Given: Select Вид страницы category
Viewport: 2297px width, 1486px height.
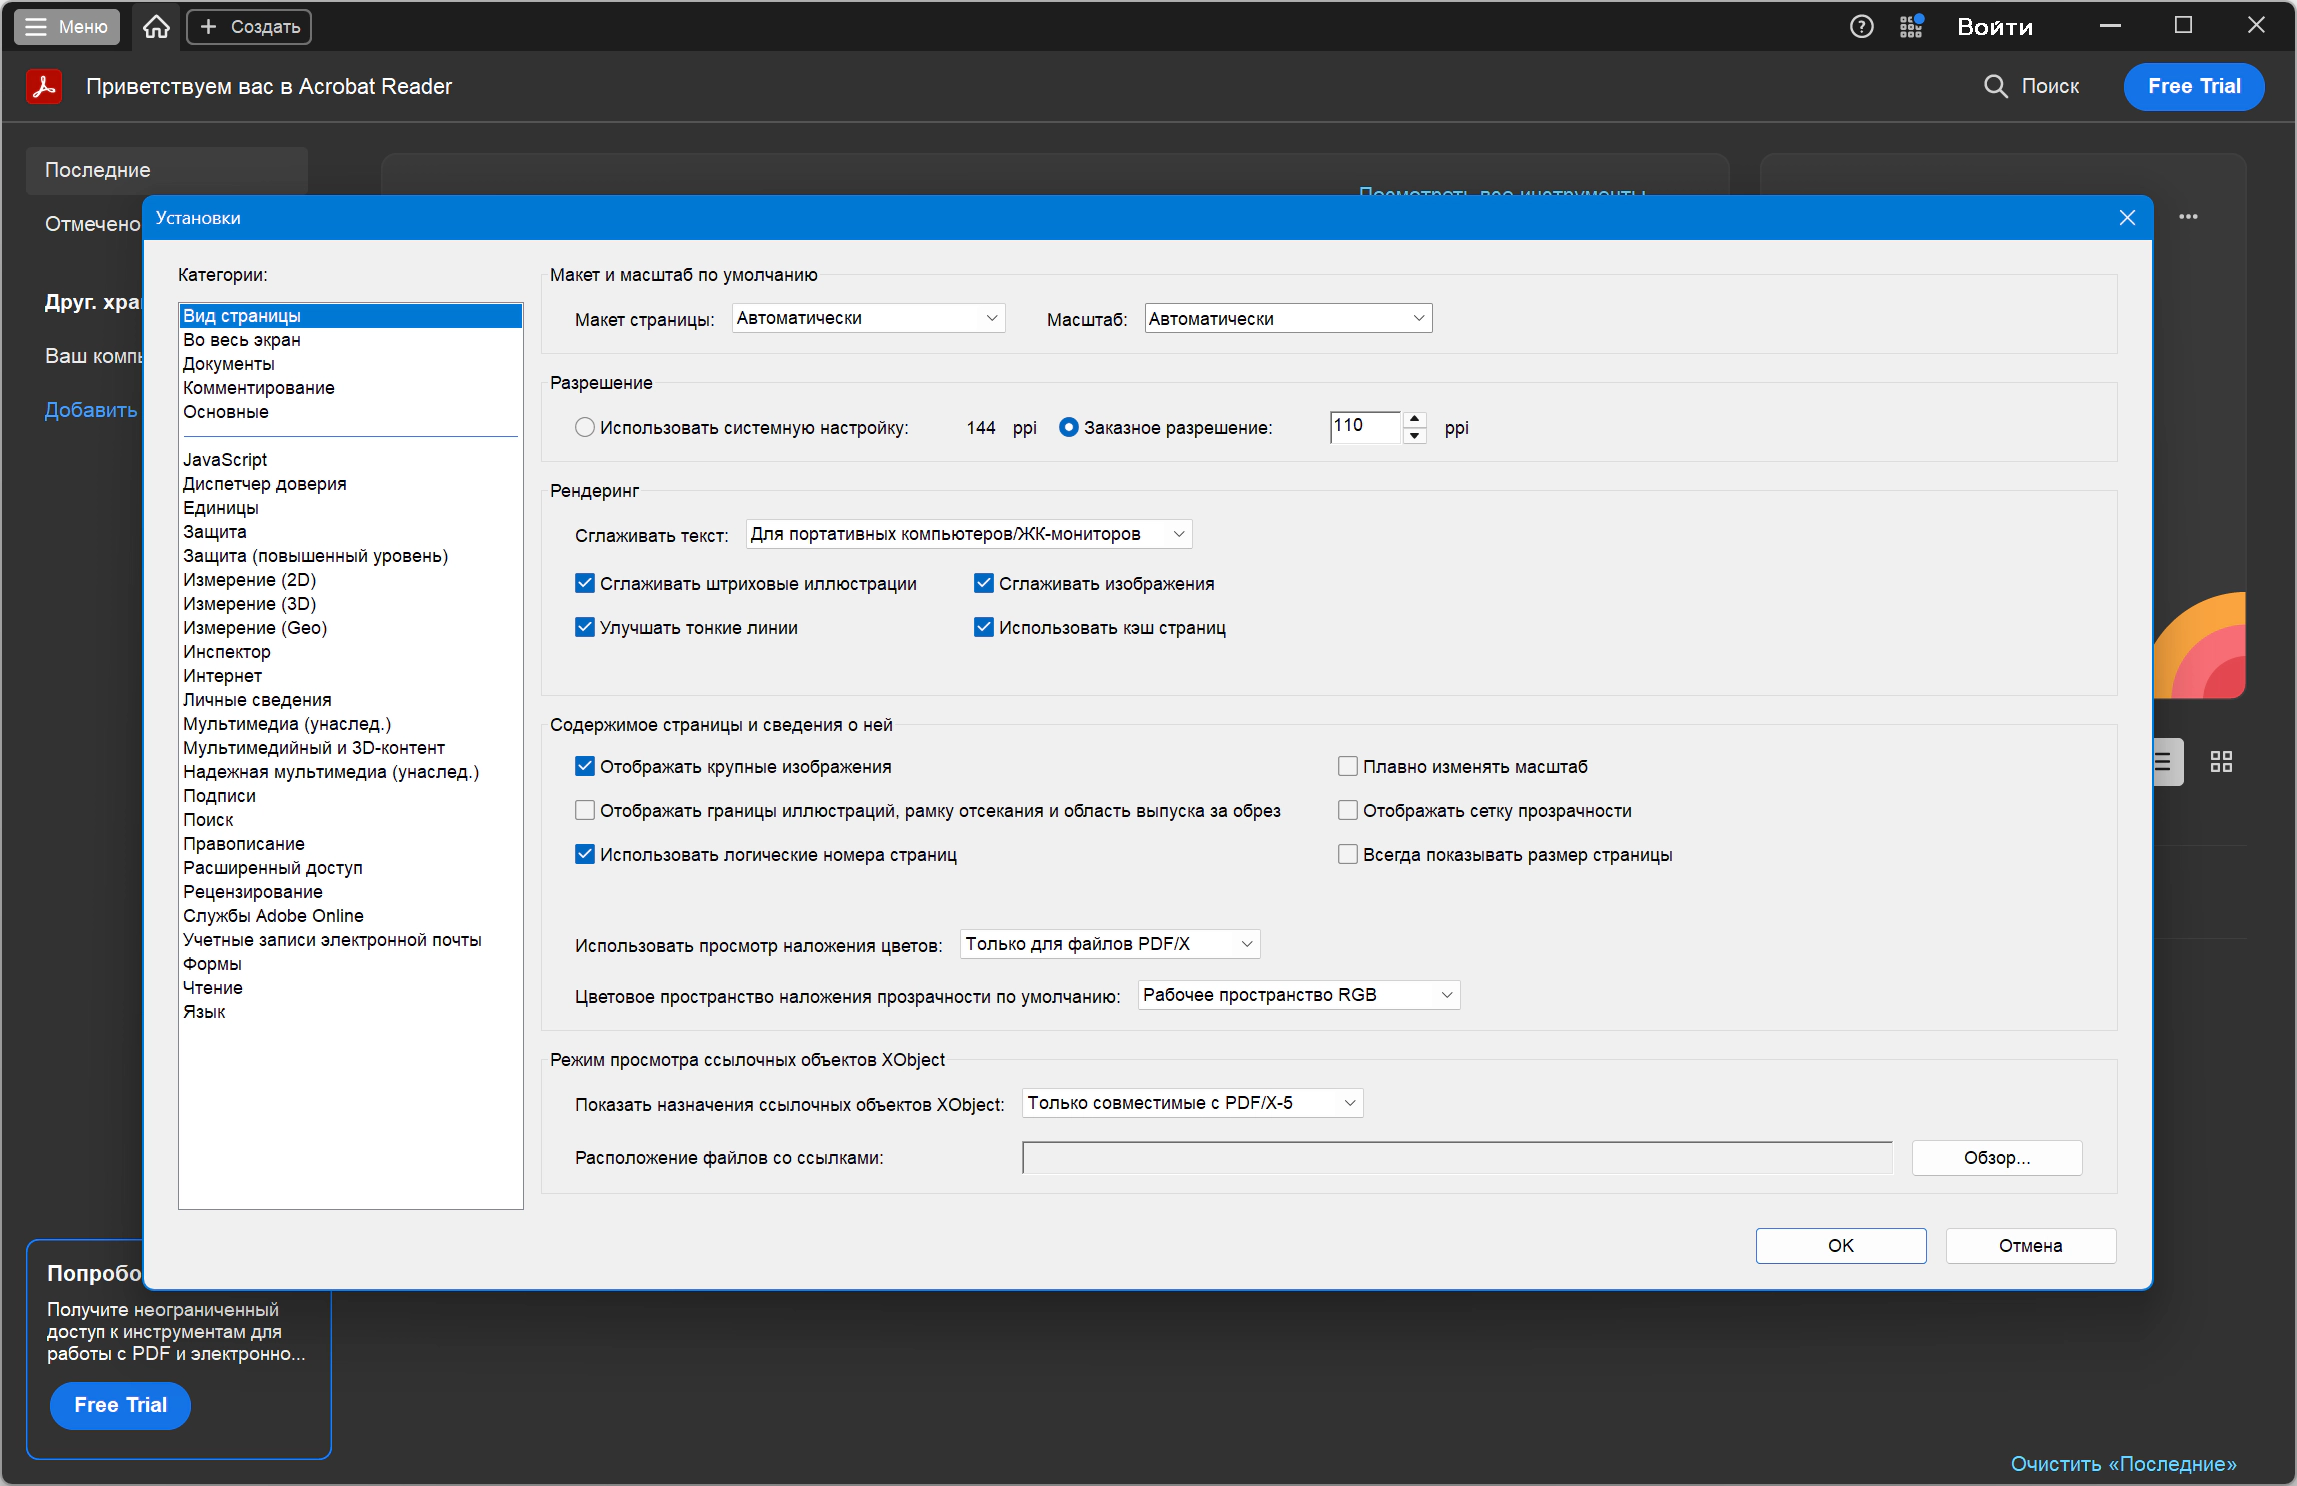Looking at the screenshot, I should pyautogui.click(x=350, y=316).
